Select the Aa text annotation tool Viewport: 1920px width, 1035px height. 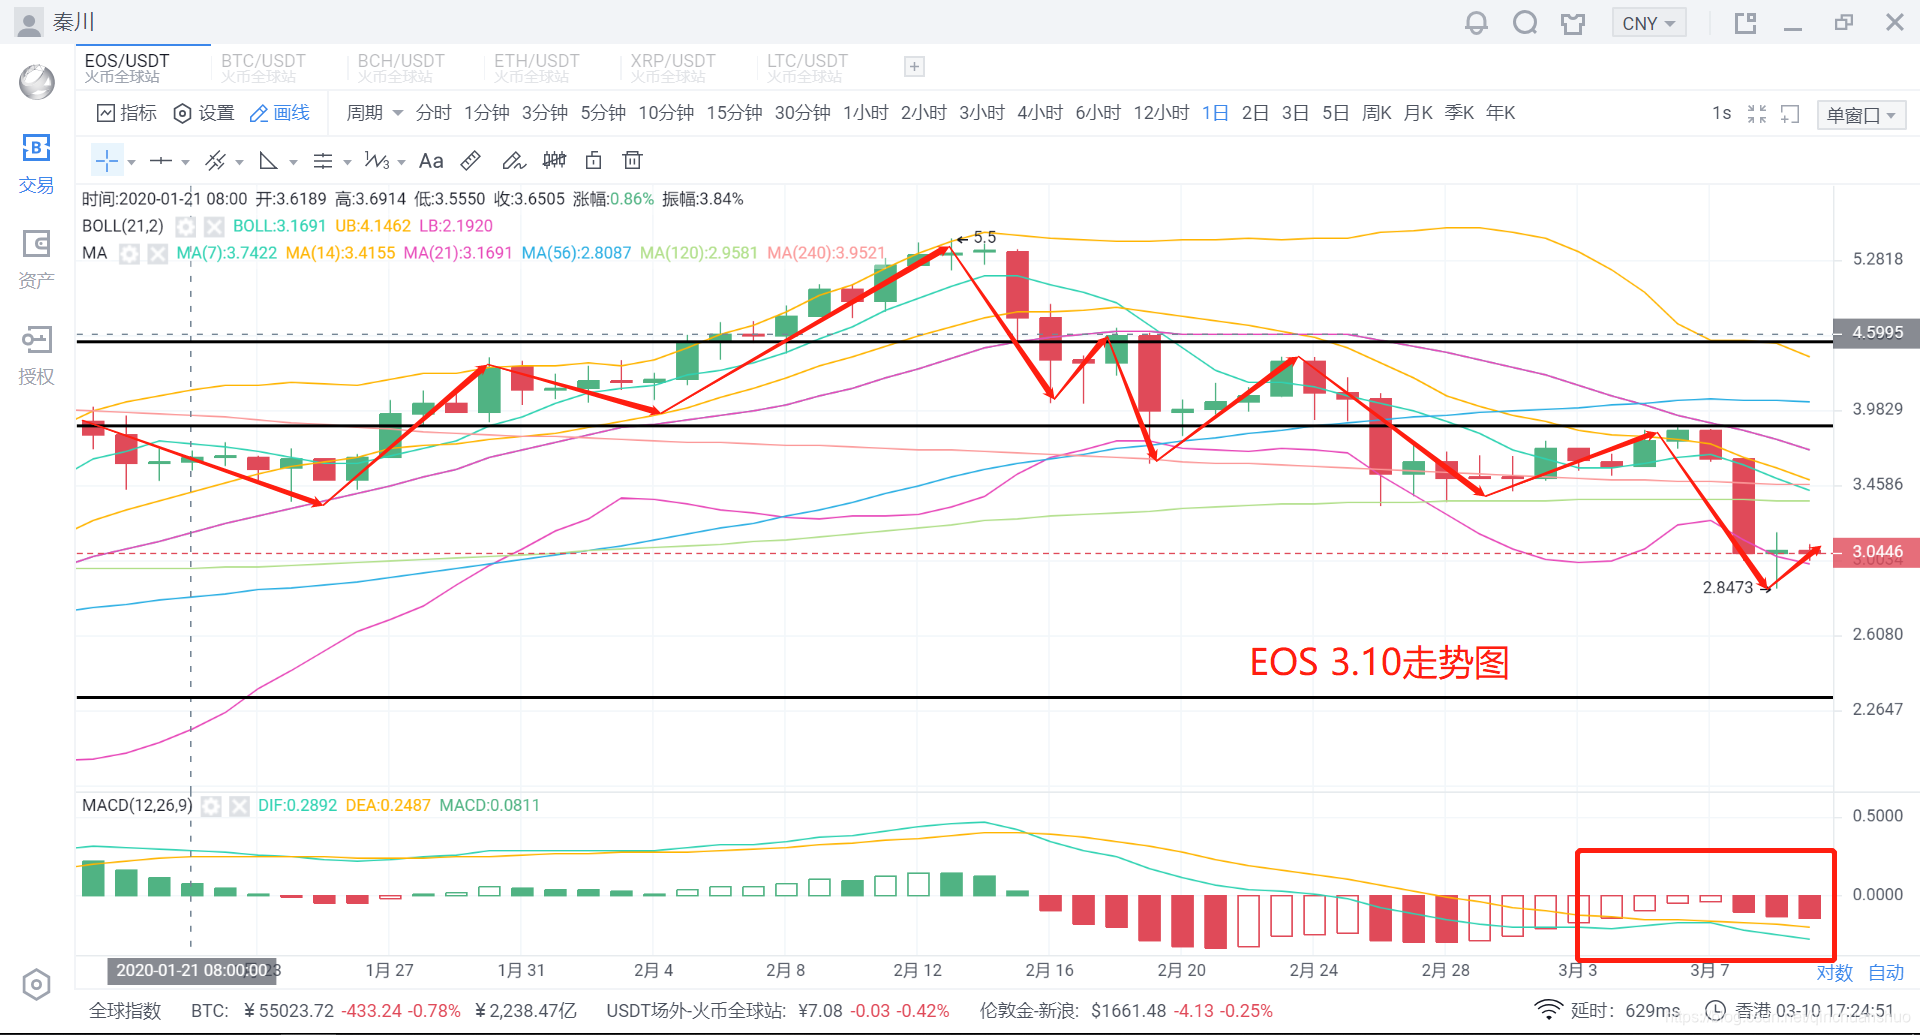pos(431,161)
